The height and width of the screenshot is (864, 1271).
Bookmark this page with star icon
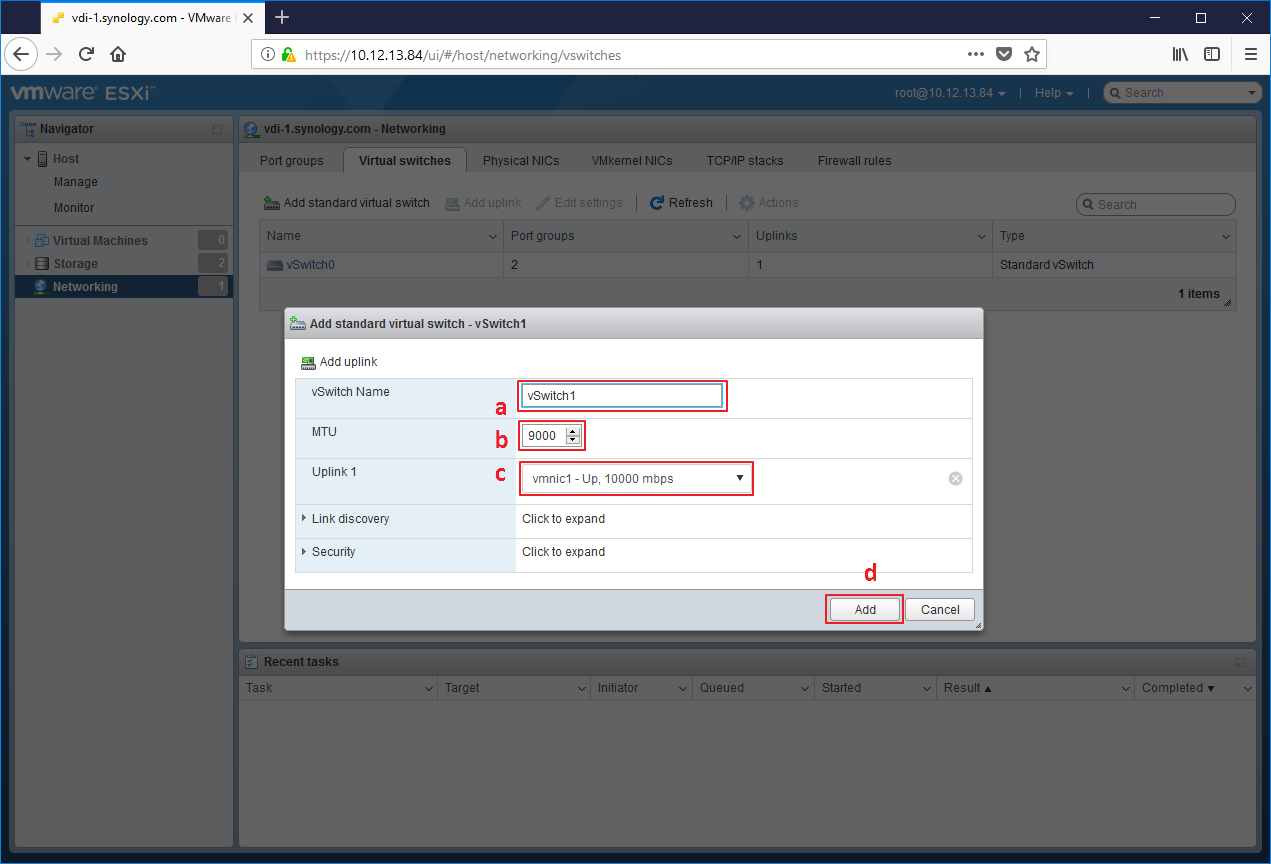[1032, 54]
